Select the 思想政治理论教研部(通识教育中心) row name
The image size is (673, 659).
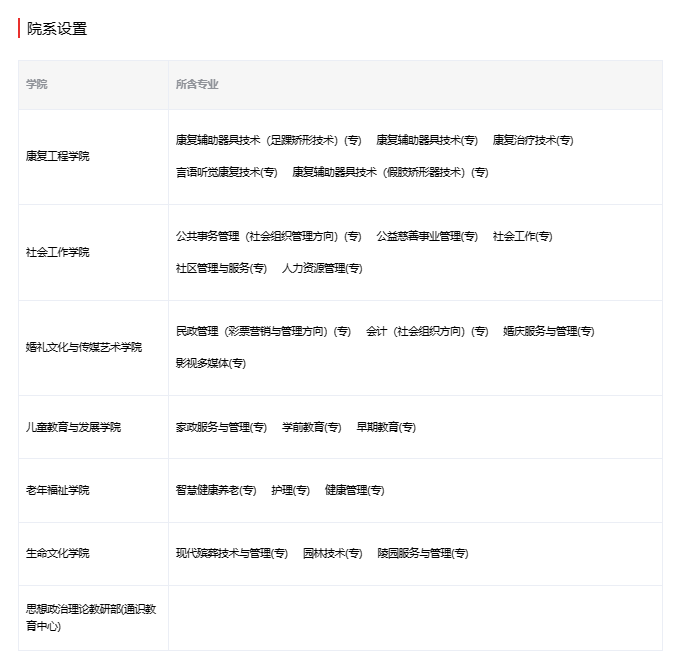[x=91, y=617]
